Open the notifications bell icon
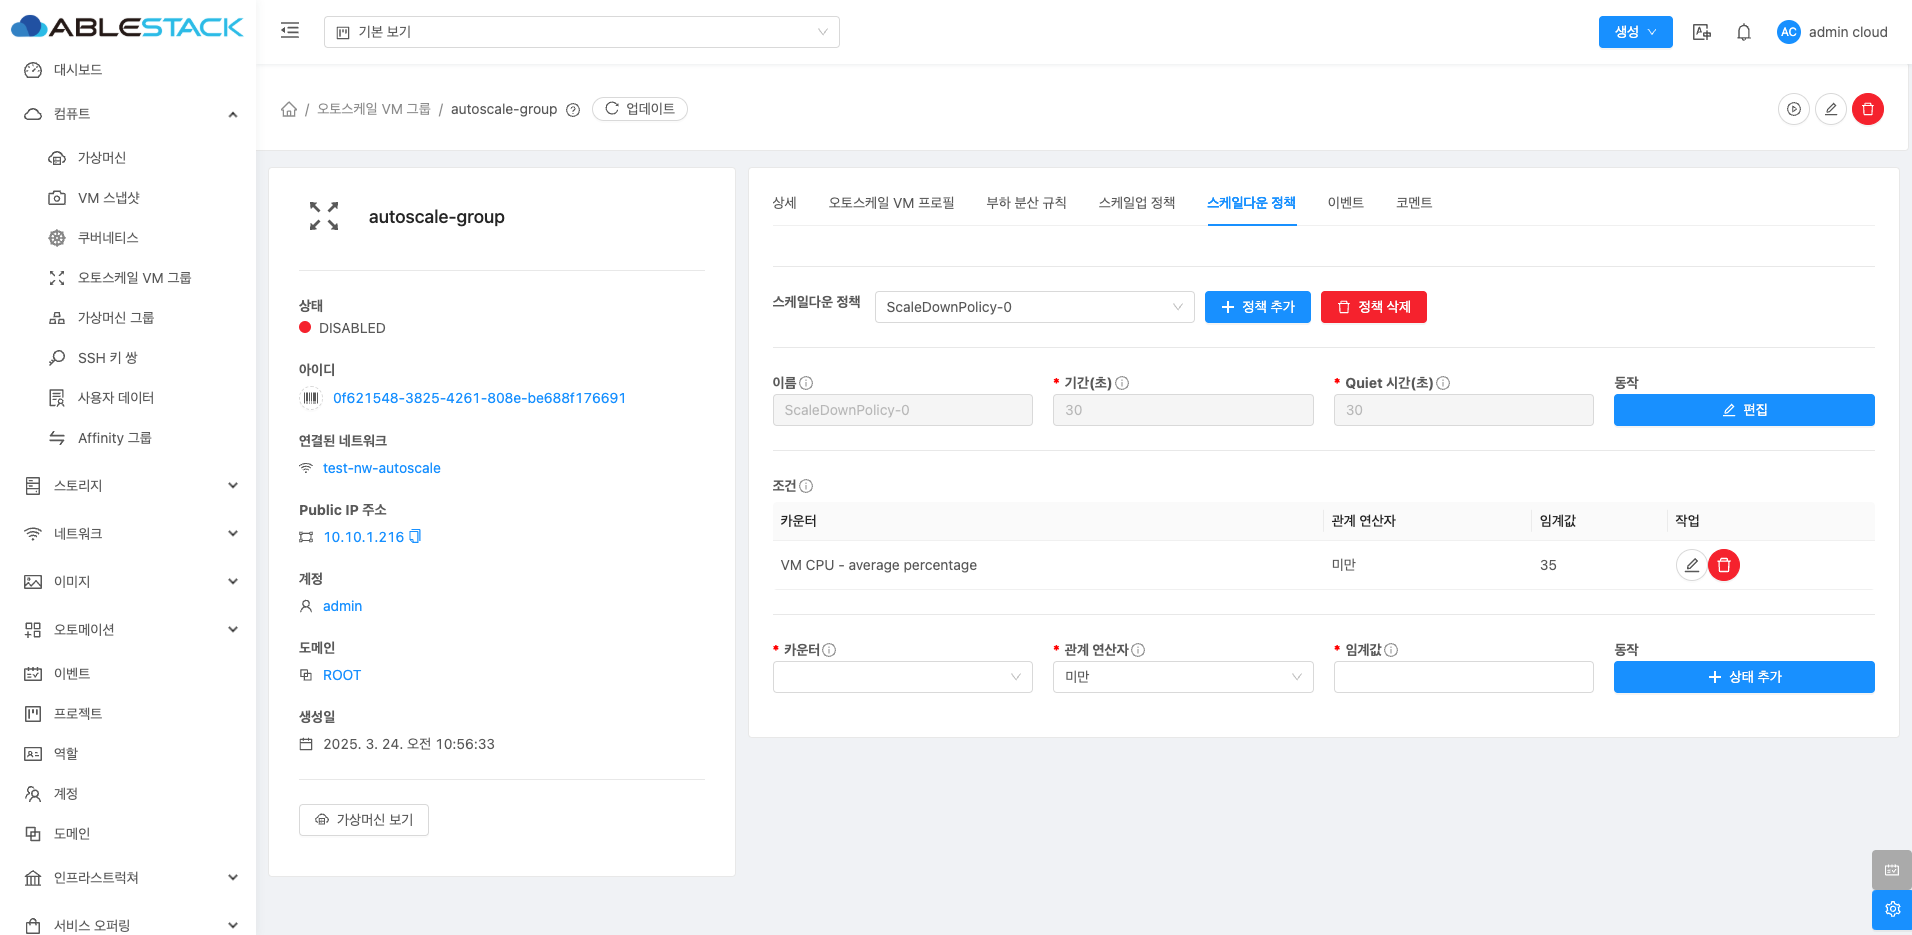 pos(1743,32)
